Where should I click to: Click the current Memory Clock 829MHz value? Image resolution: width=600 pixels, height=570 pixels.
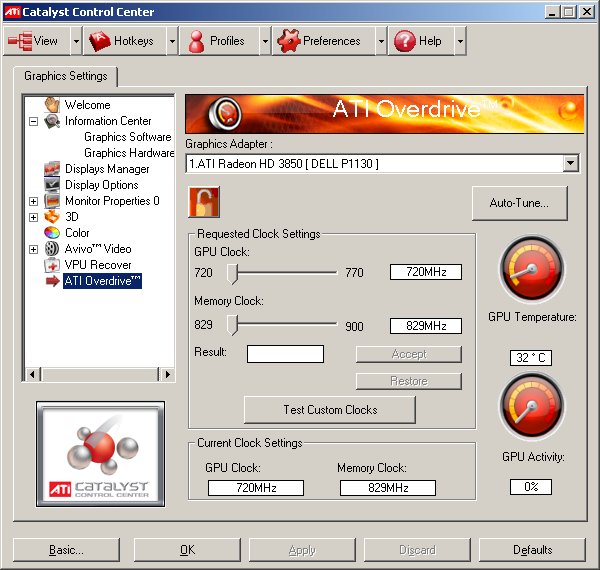(388, 488)
